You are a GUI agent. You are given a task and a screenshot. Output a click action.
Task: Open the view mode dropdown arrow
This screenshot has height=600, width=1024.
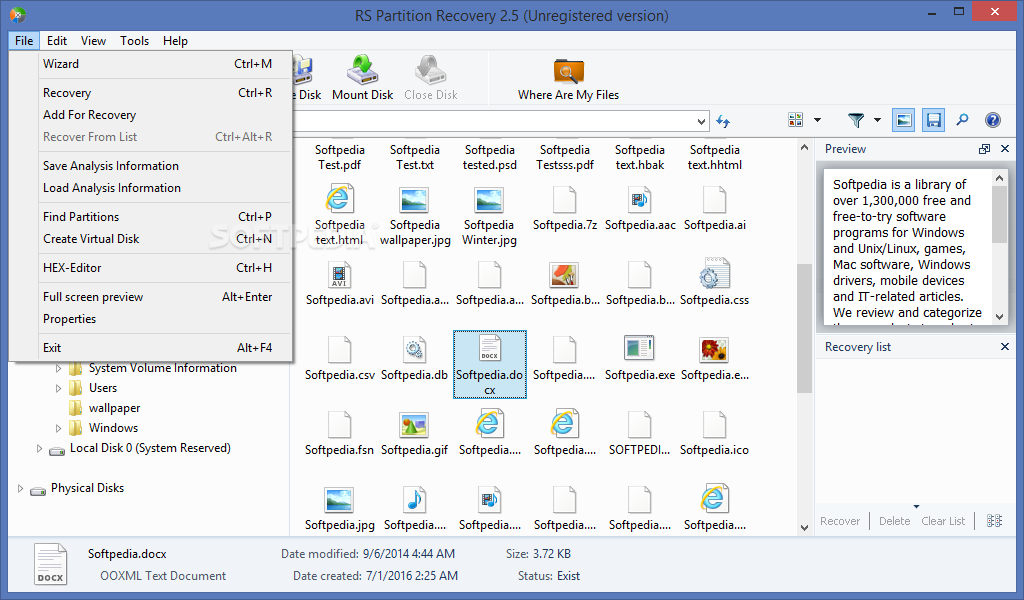[x=817, y=120]
